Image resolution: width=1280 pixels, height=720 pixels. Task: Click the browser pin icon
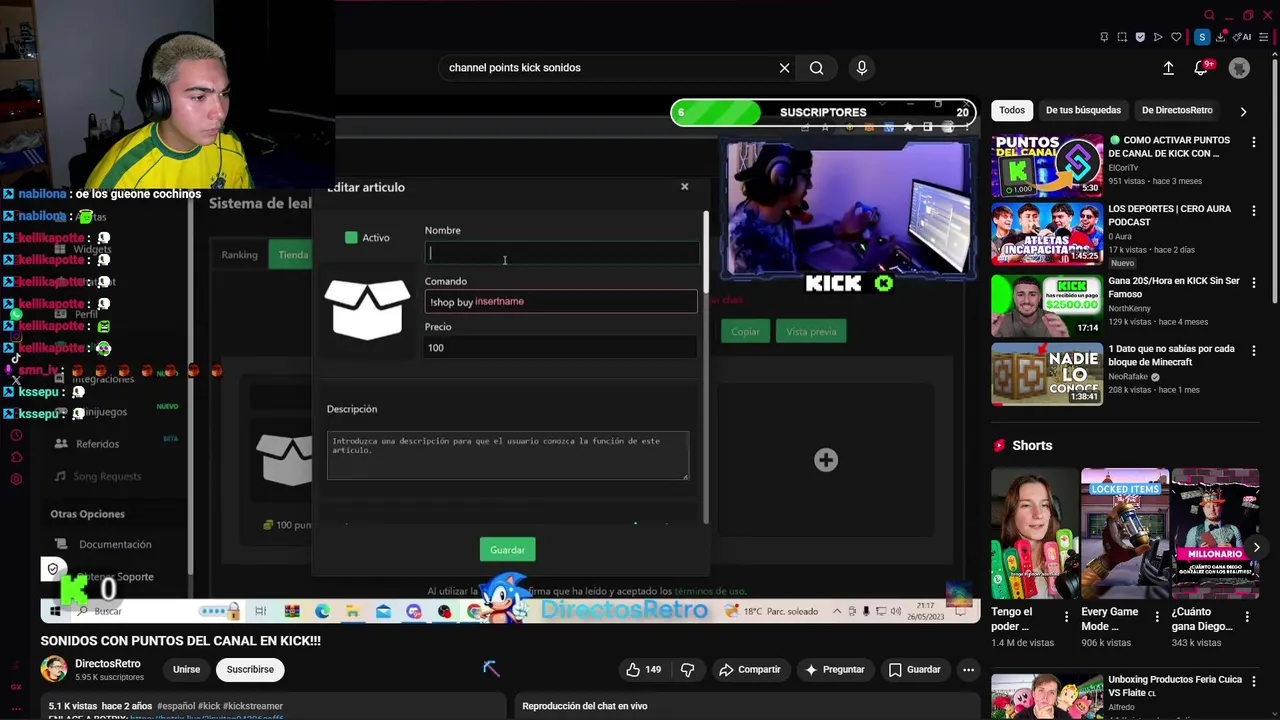pos(1104,37)
